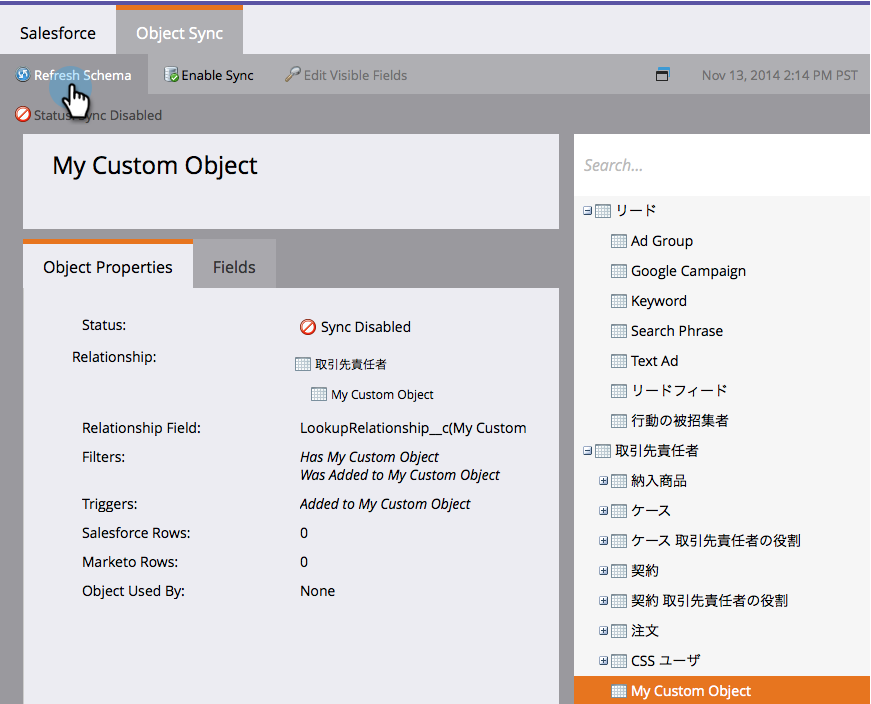Click Edit Visible Fields
The width and height of the screenshot is (871, 704).
pyautogui.click(x=347, y=74)
